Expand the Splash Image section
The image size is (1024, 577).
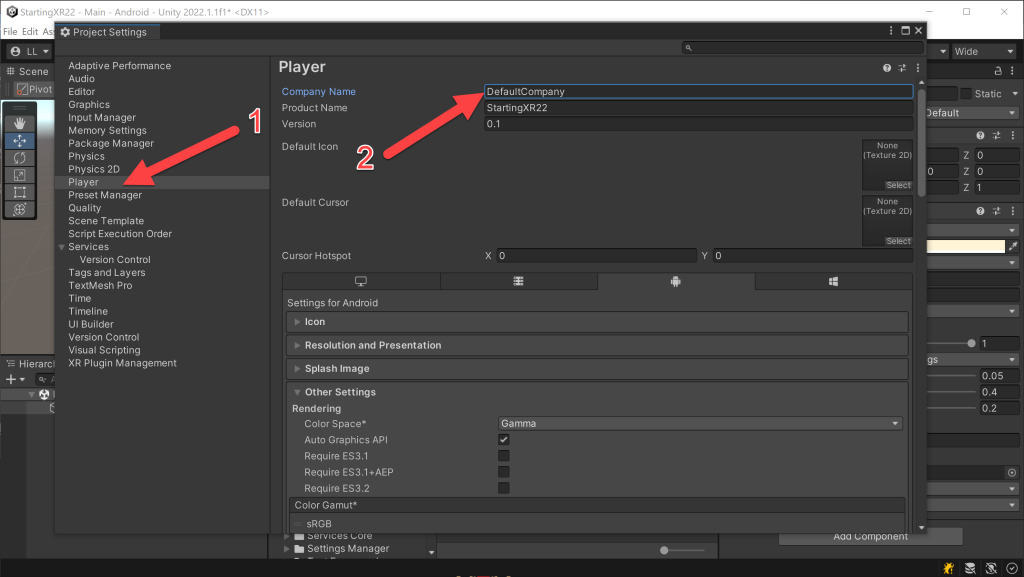click(x=597, y=369)
